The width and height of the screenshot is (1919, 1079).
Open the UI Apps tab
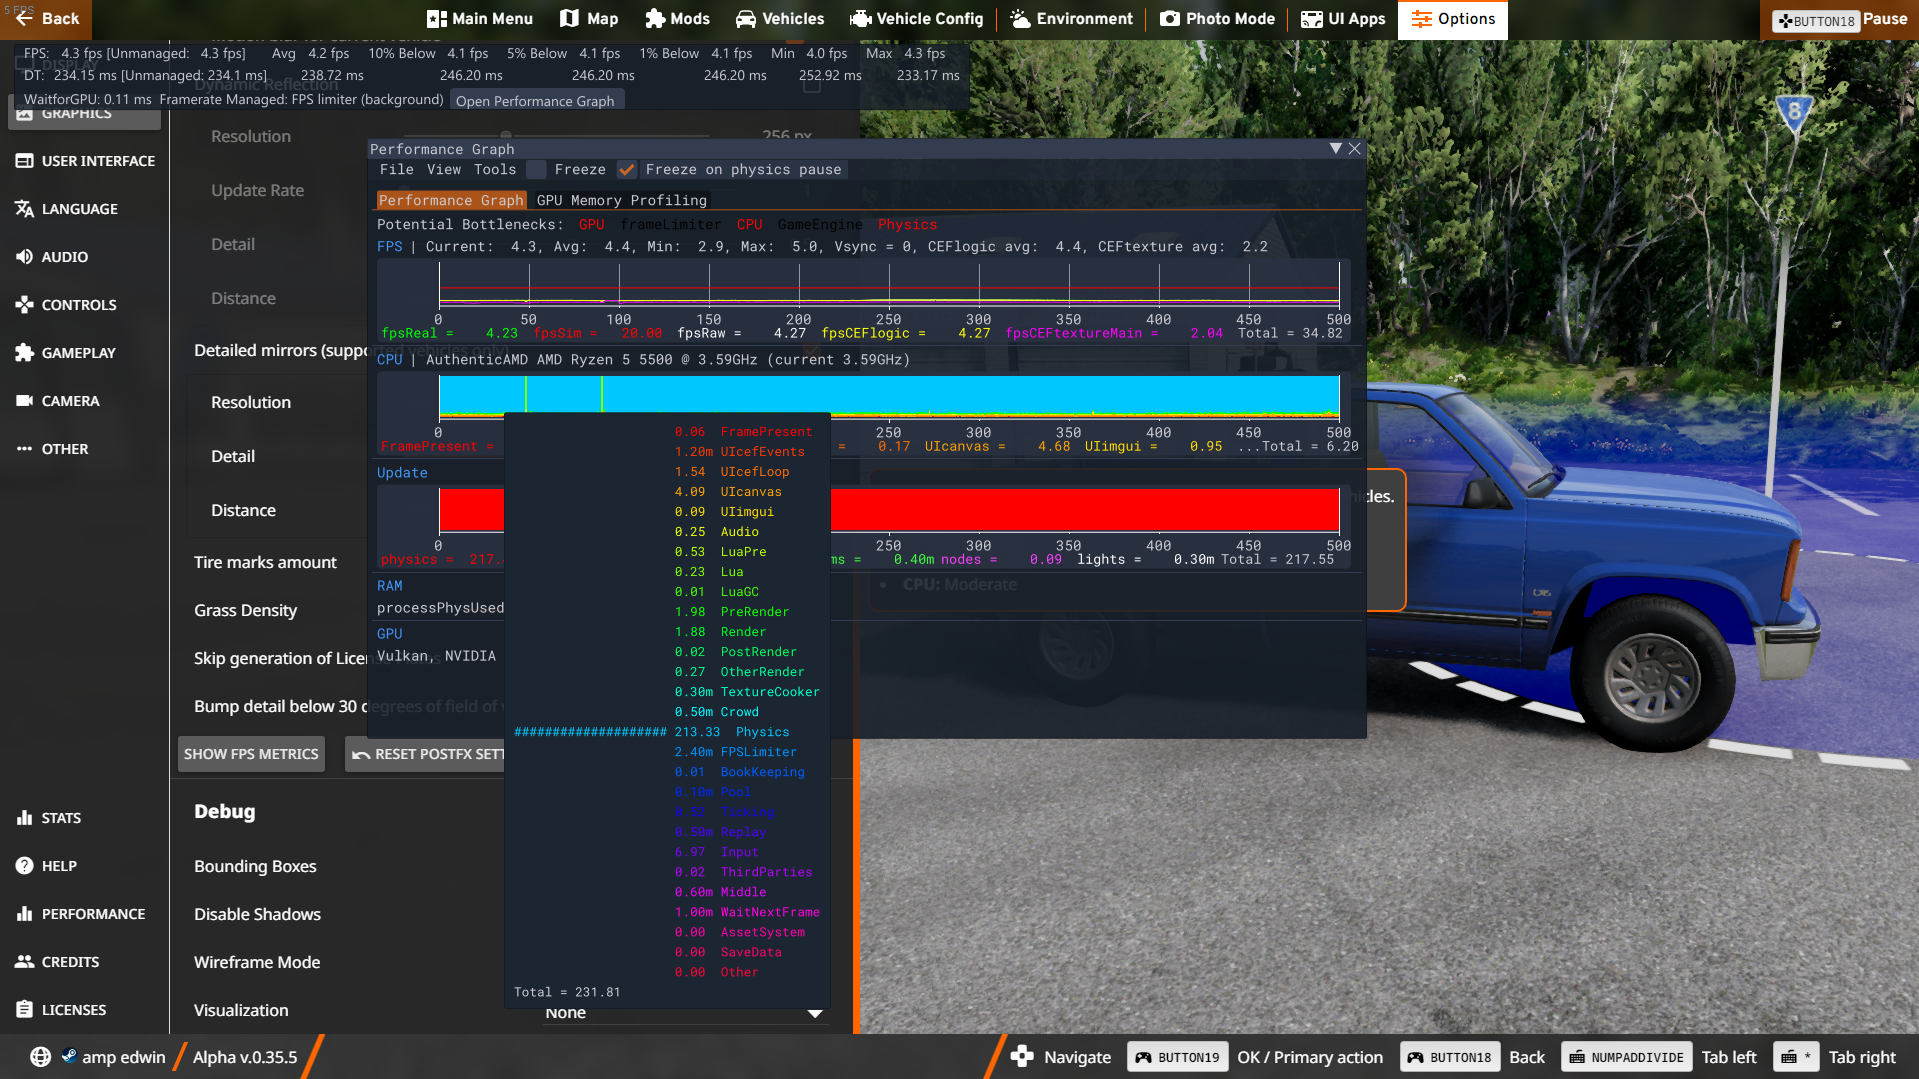click(1343, 19)
